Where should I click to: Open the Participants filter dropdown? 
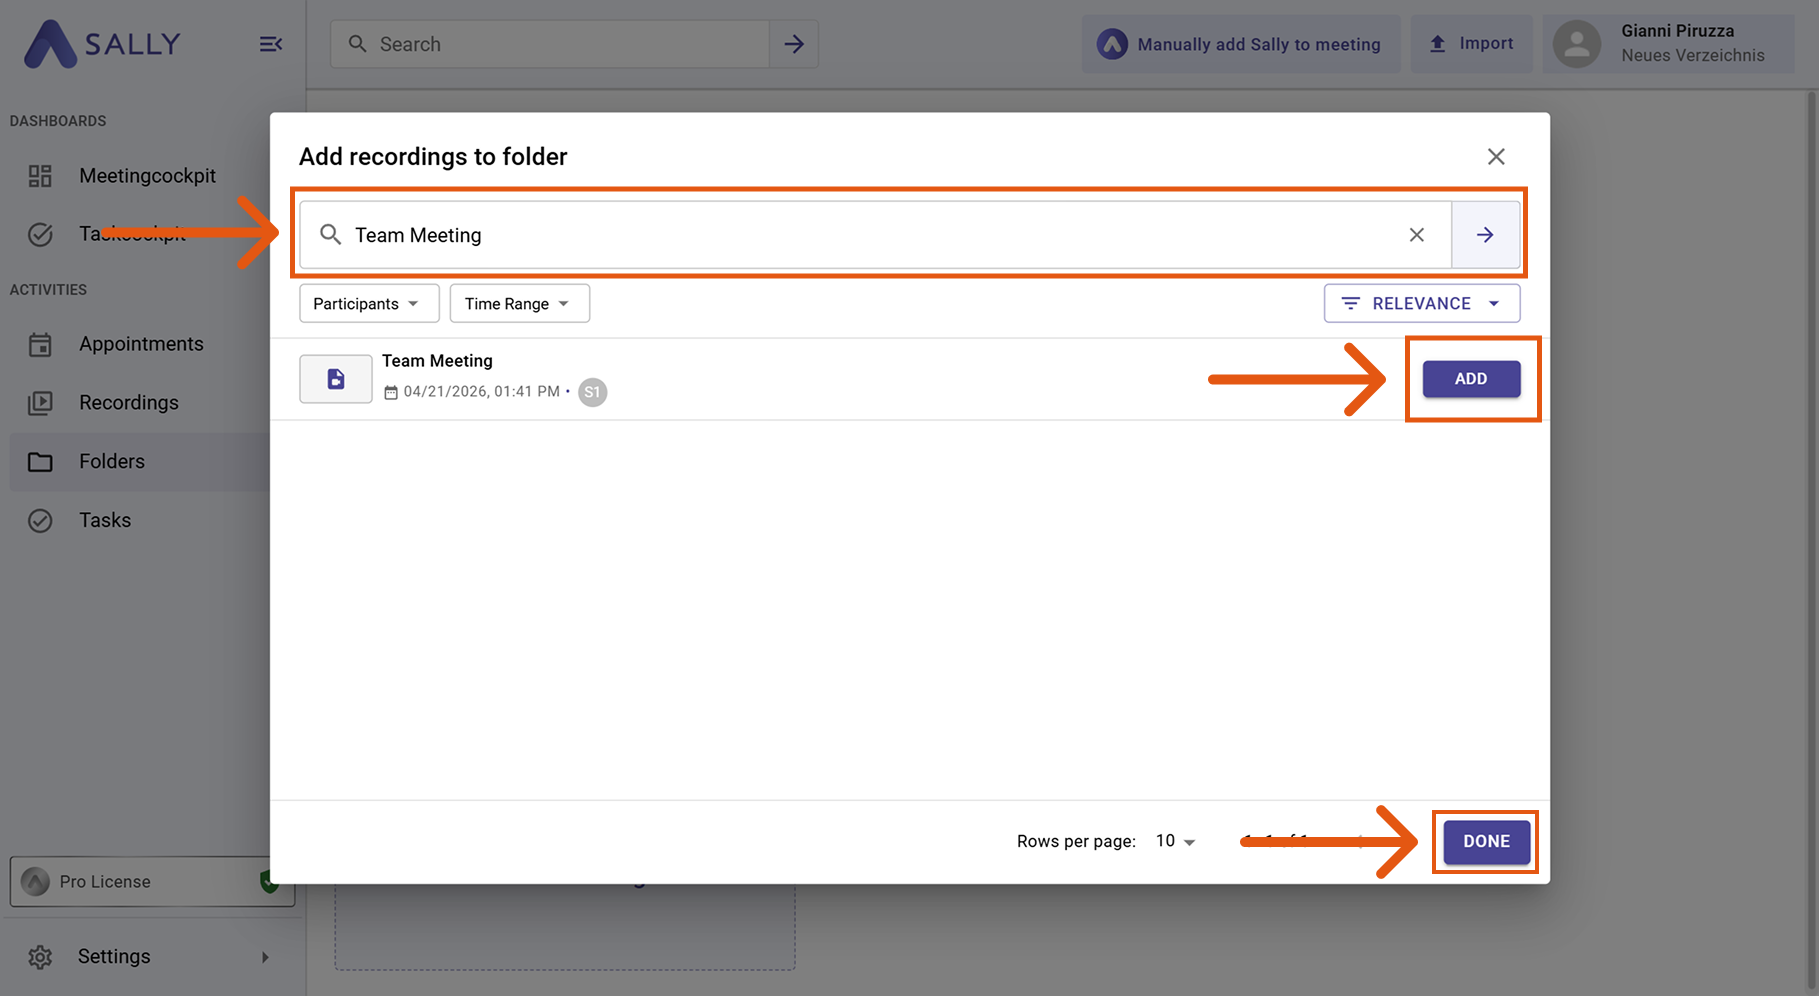(x=368, y=304)
